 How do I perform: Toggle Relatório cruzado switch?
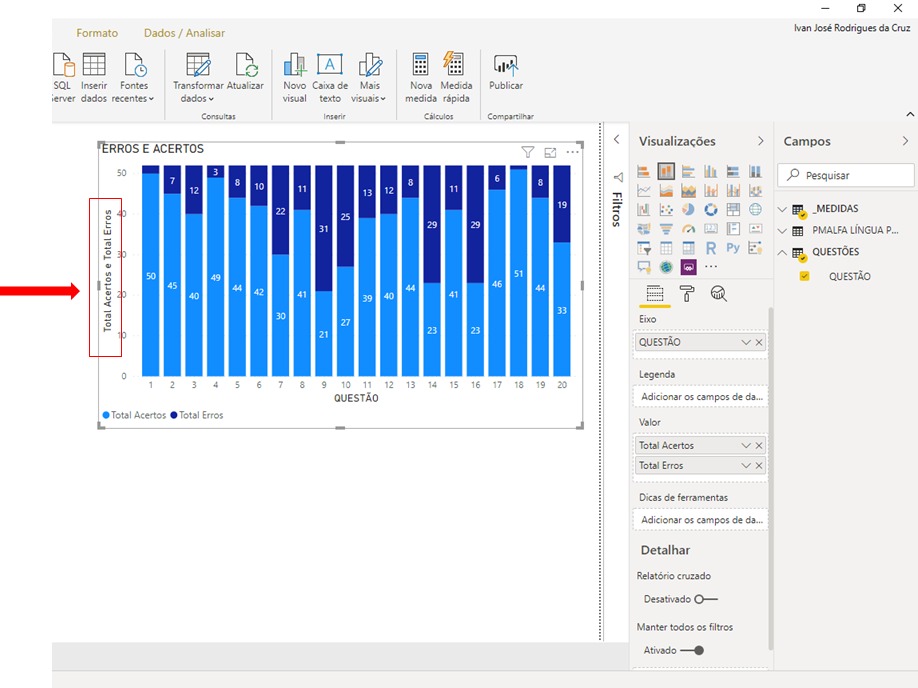click(705, 599)
